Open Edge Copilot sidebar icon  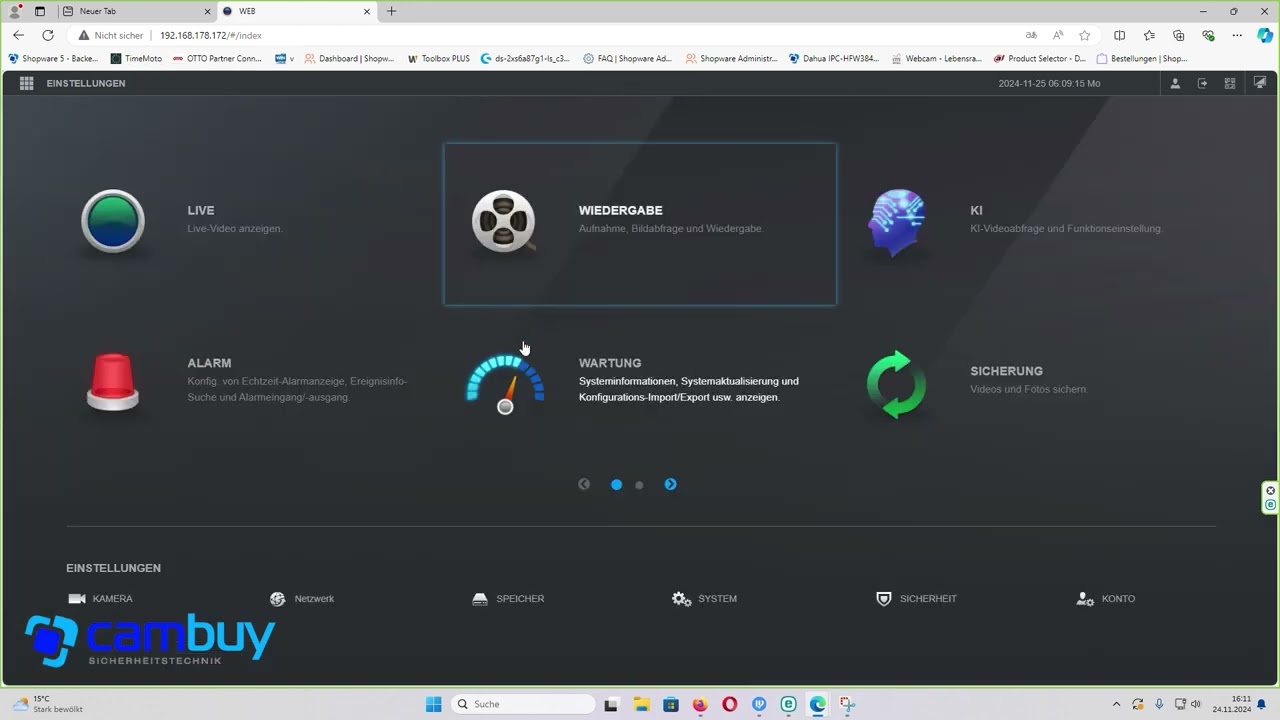click(x=1264, y=35)
